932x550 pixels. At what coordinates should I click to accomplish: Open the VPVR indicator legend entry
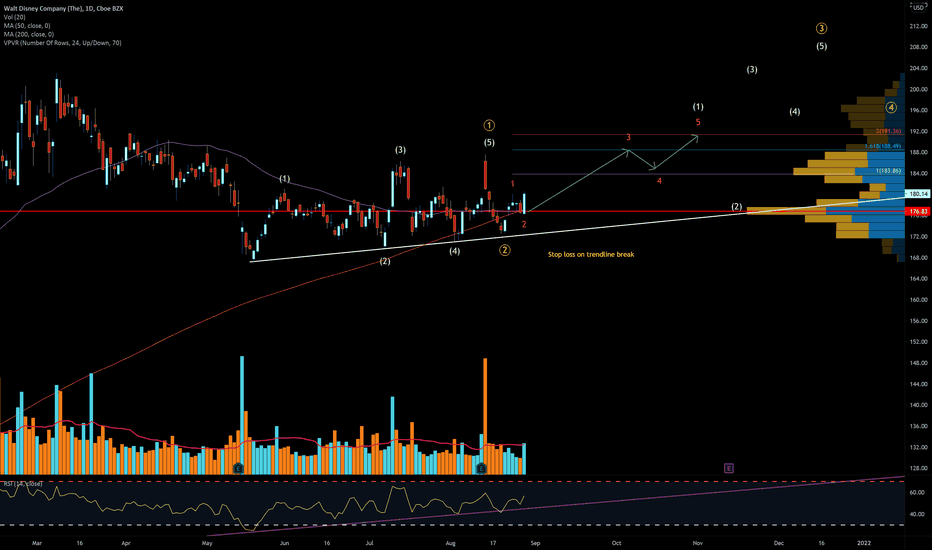click(x=62, y=43)
